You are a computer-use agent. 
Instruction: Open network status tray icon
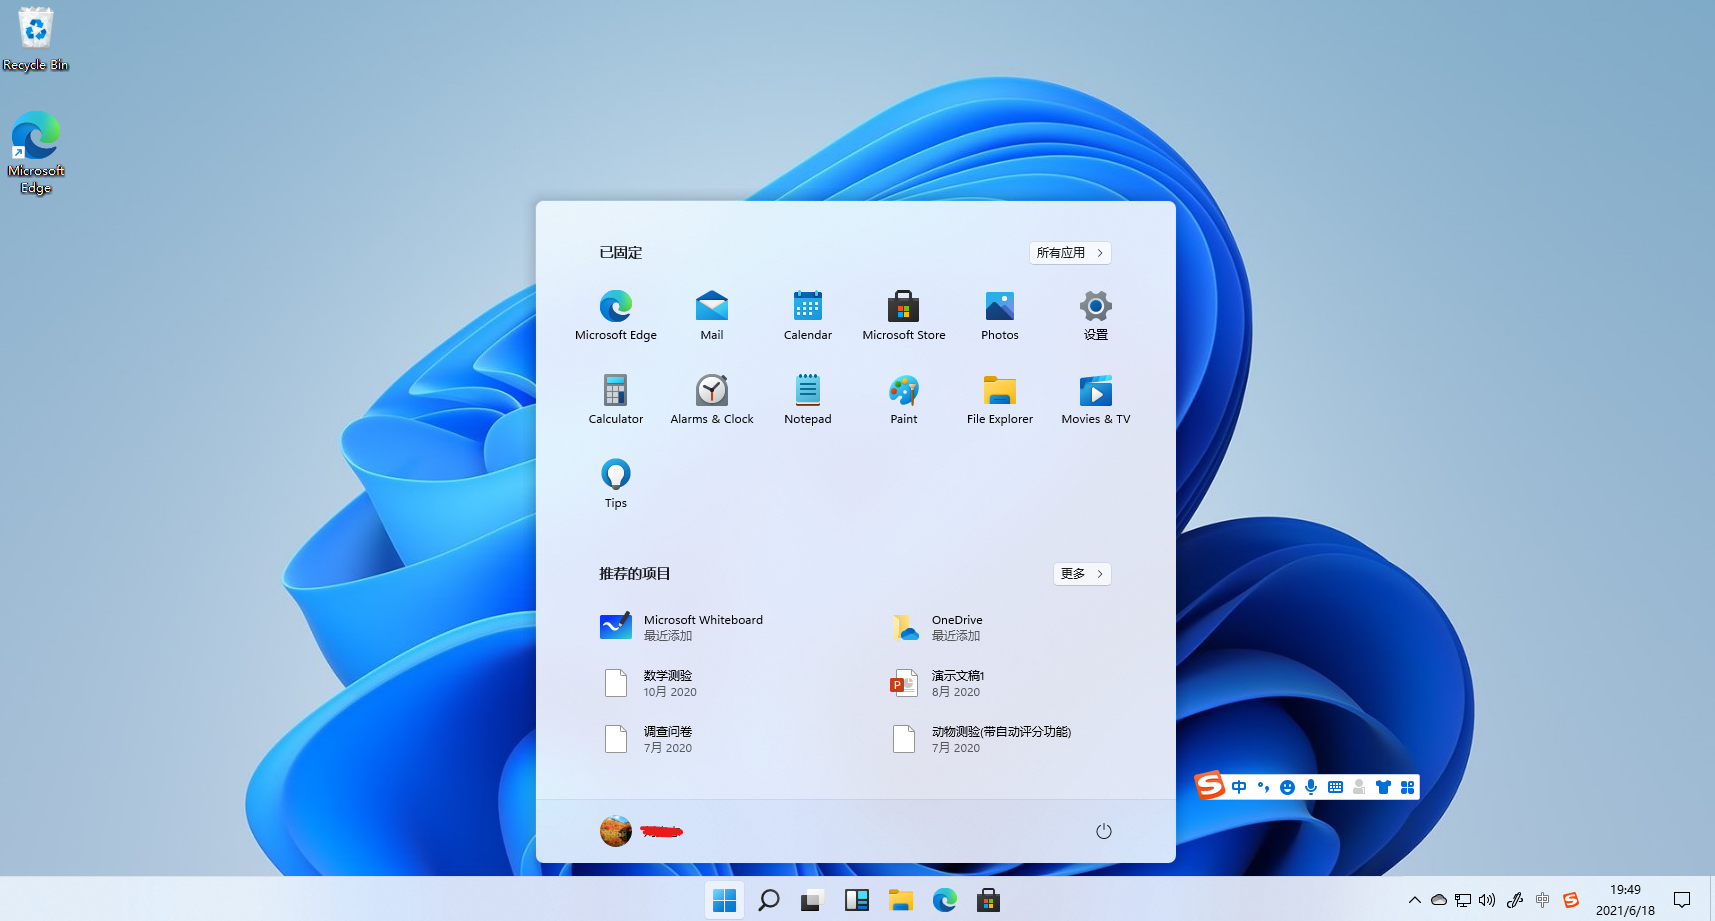(1463, 900)
